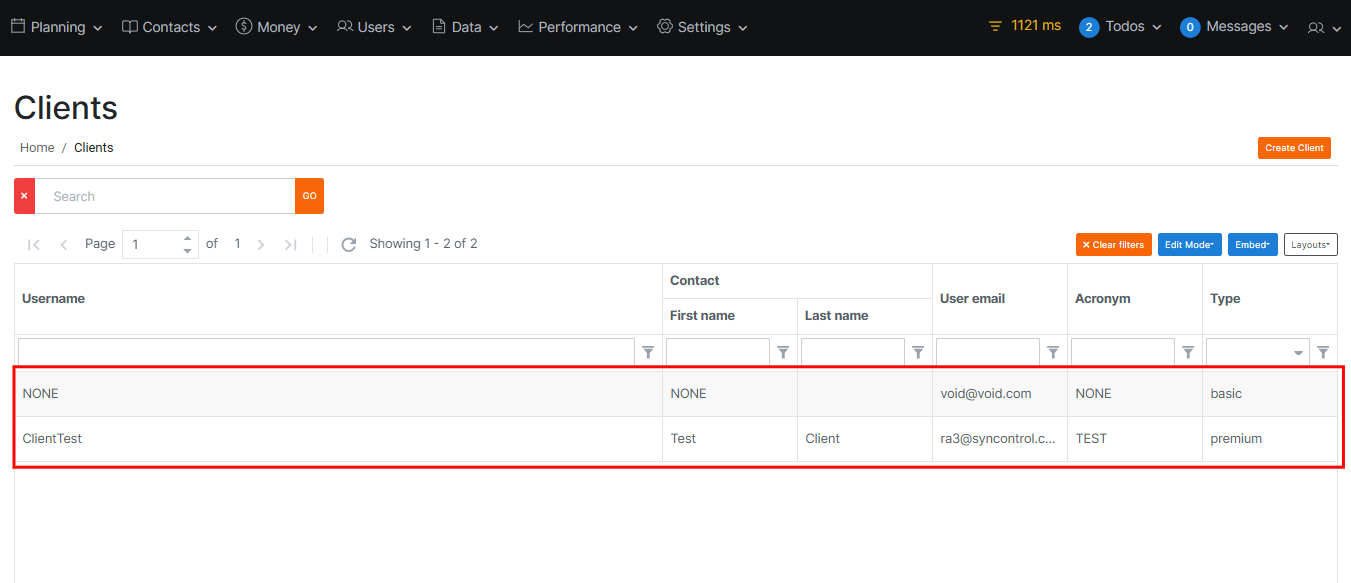The height and width of the screenshot is (583, 1351).
Task: Jump to the last page using the pager icon
Action: click(x=290, y=244)
